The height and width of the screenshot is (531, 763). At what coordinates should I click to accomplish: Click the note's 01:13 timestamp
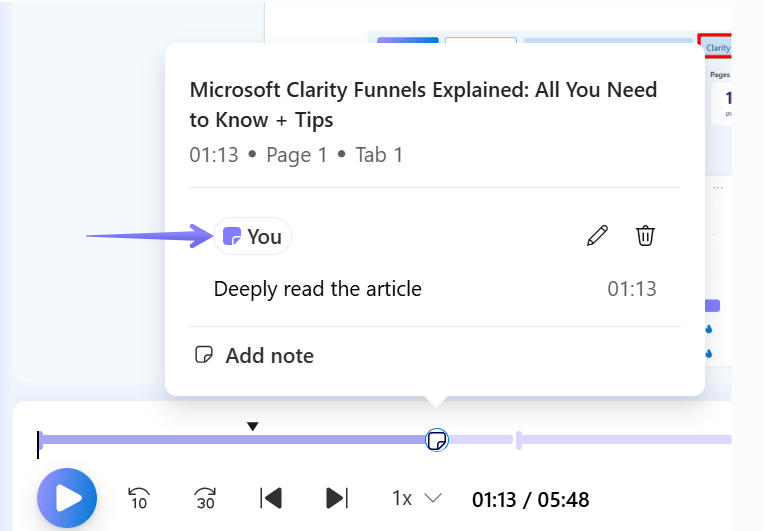tap(632, 289)
